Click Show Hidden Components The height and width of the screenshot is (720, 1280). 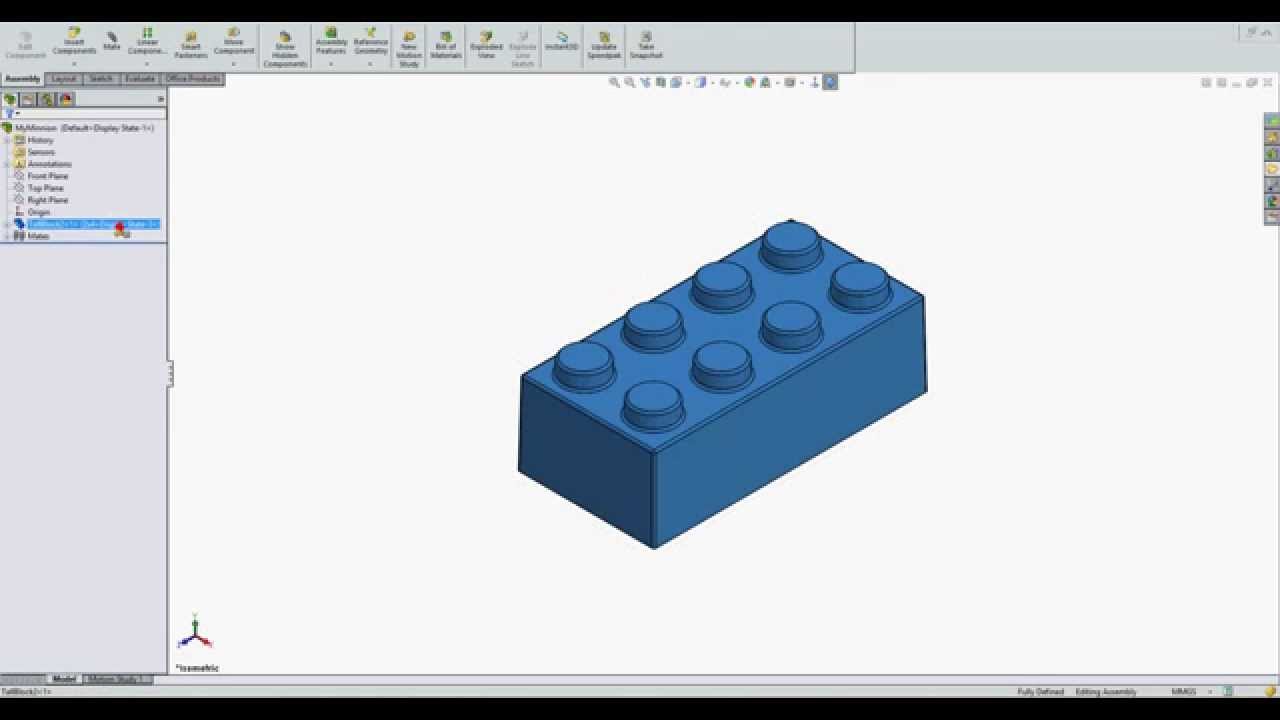point(285,48)
